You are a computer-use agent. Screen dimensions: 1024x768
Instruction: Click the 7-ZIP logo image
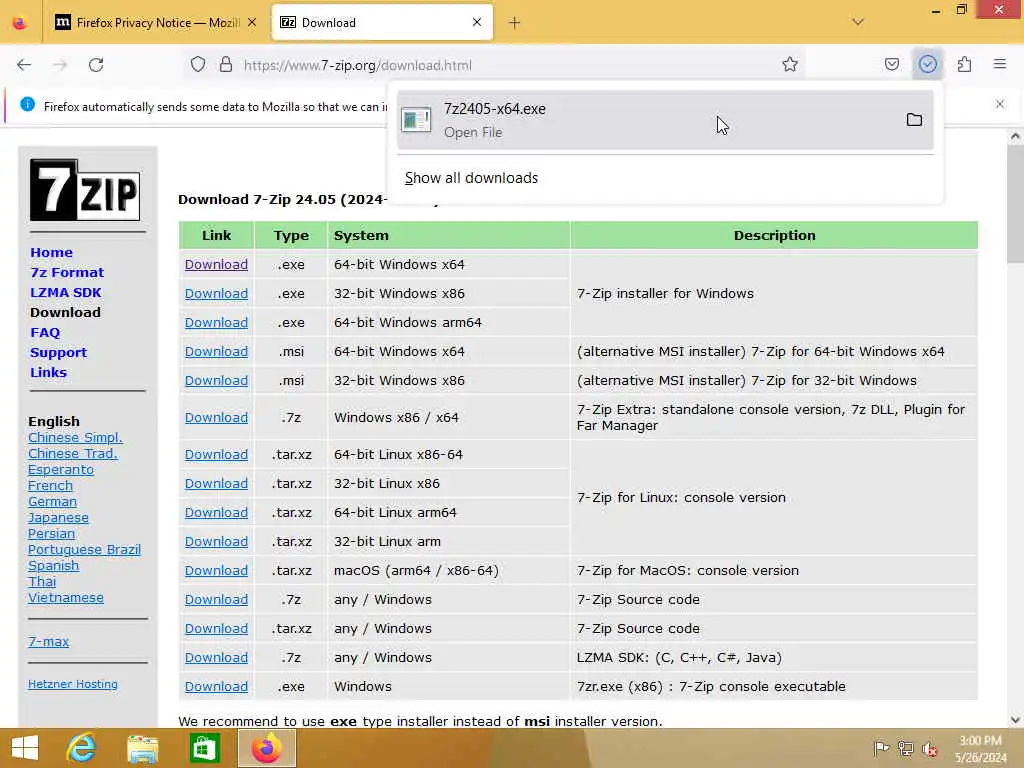85,190
